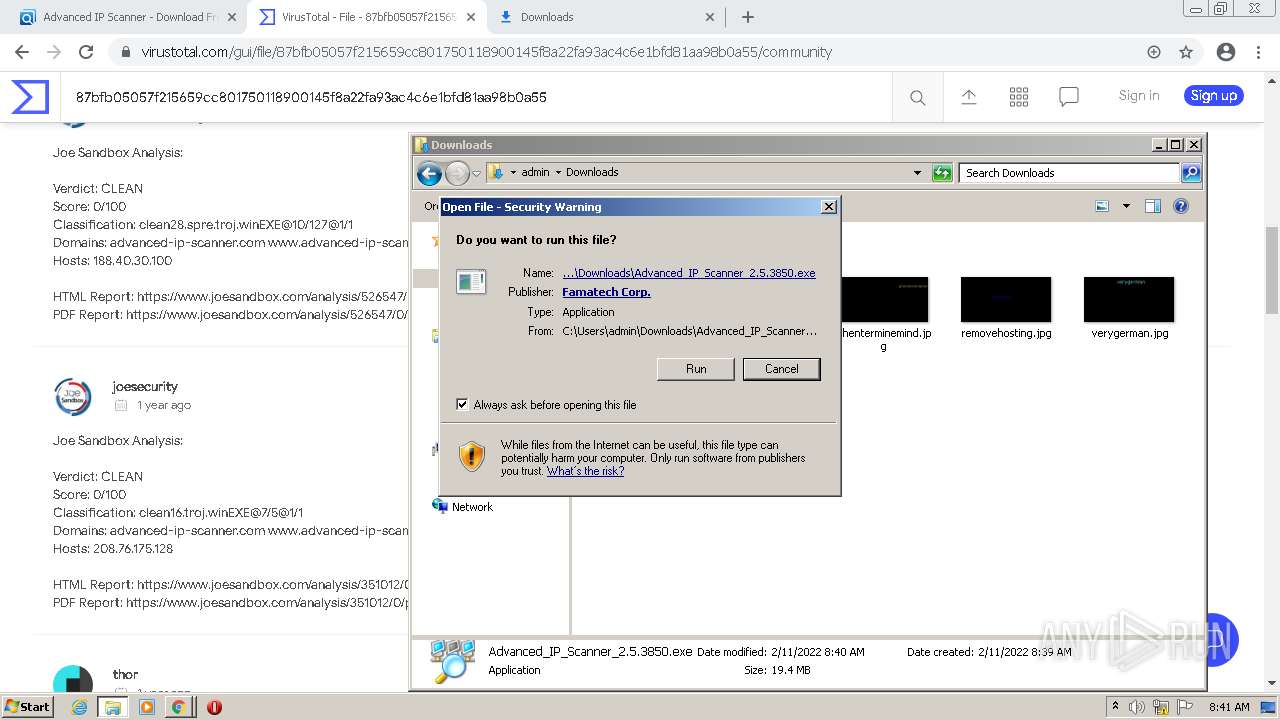Viewport: 1280px width, 720px height.
Task: Close the security warning with X
Action: pos(828,207)
